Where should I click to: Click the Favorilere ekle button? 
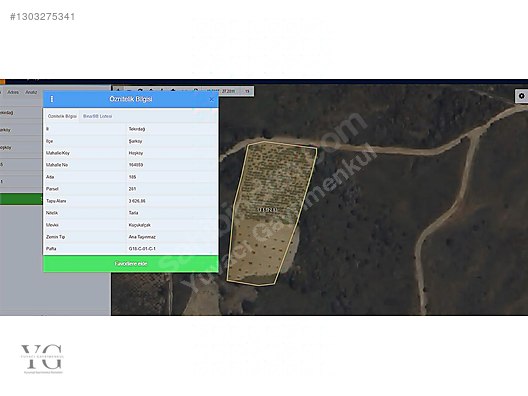coord(131,264)
